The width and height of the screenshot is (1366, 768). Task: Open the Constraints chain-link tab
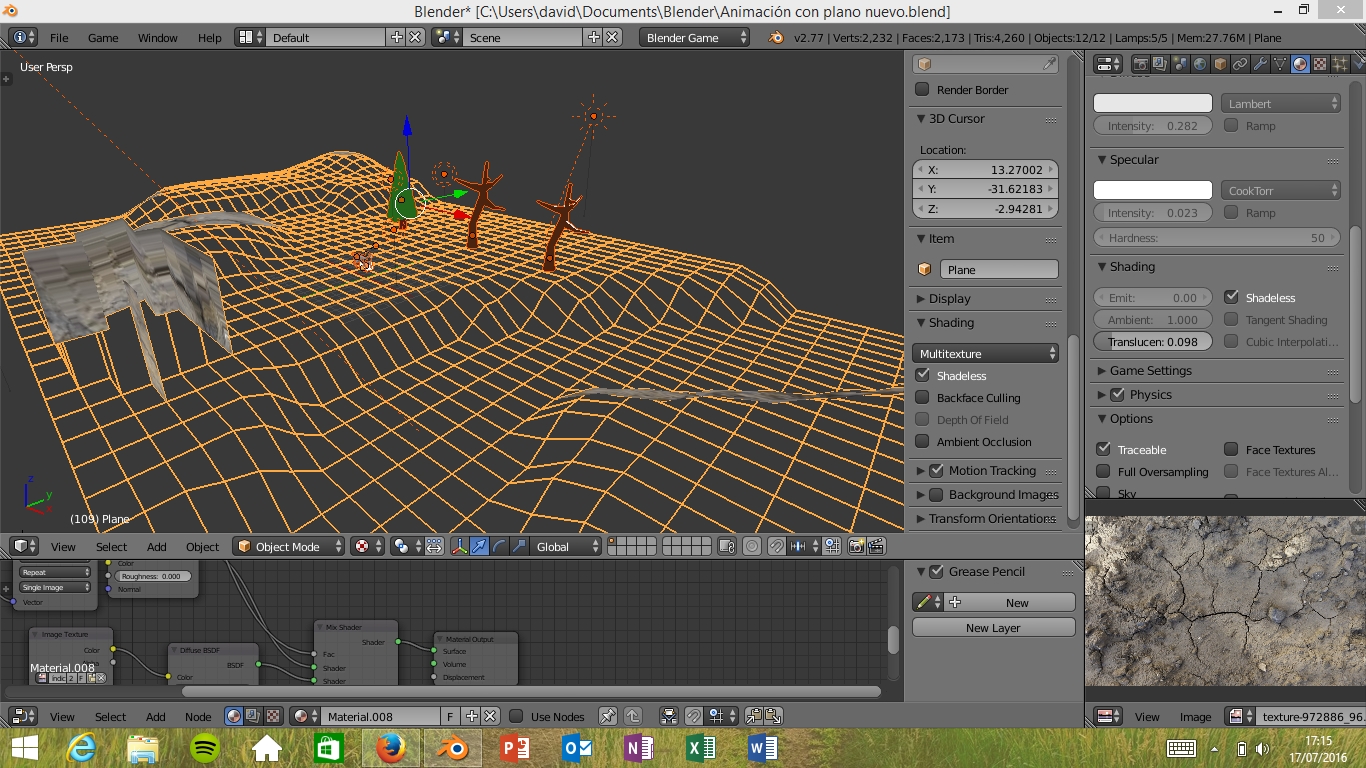tap(1240, 64)
